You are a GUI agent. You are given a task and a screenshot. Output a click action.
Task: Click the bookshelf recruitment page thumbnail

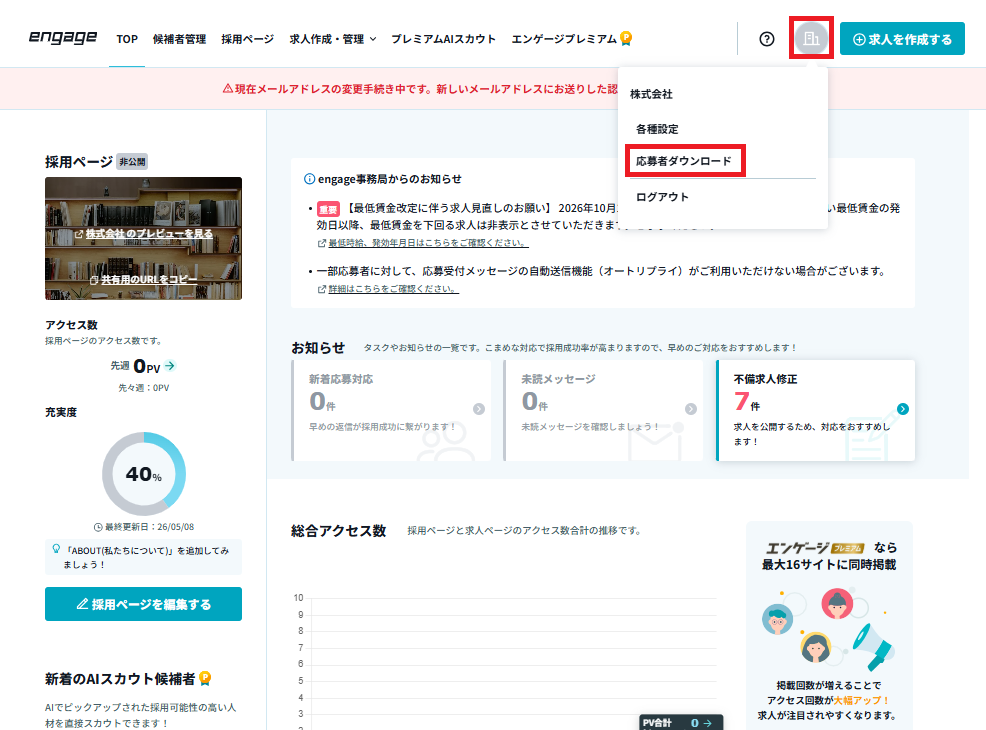point(143,238)
